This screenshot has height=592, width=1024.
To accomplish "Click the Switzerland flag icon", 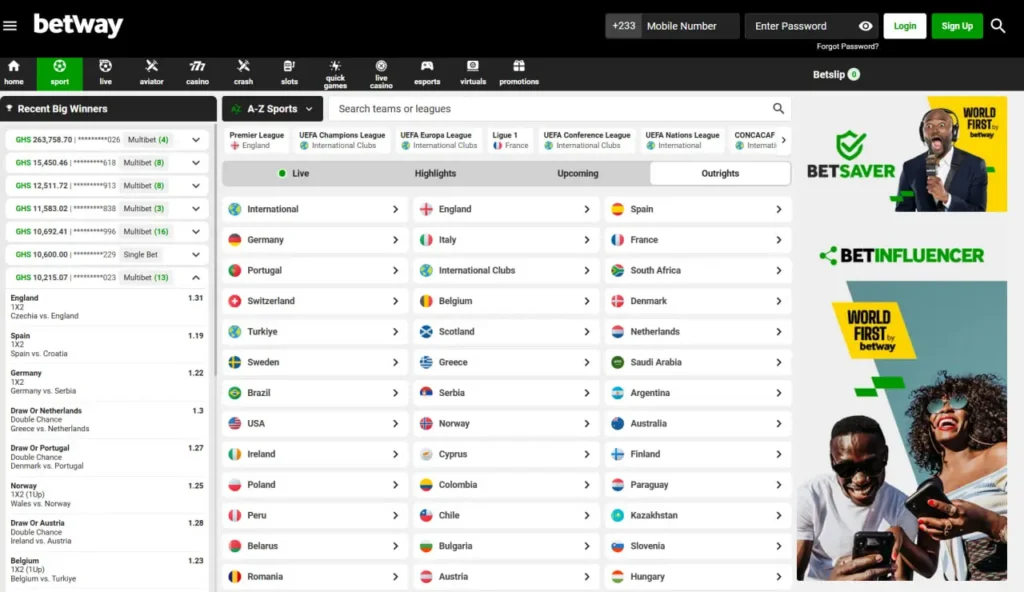I will tap(234, 301).
